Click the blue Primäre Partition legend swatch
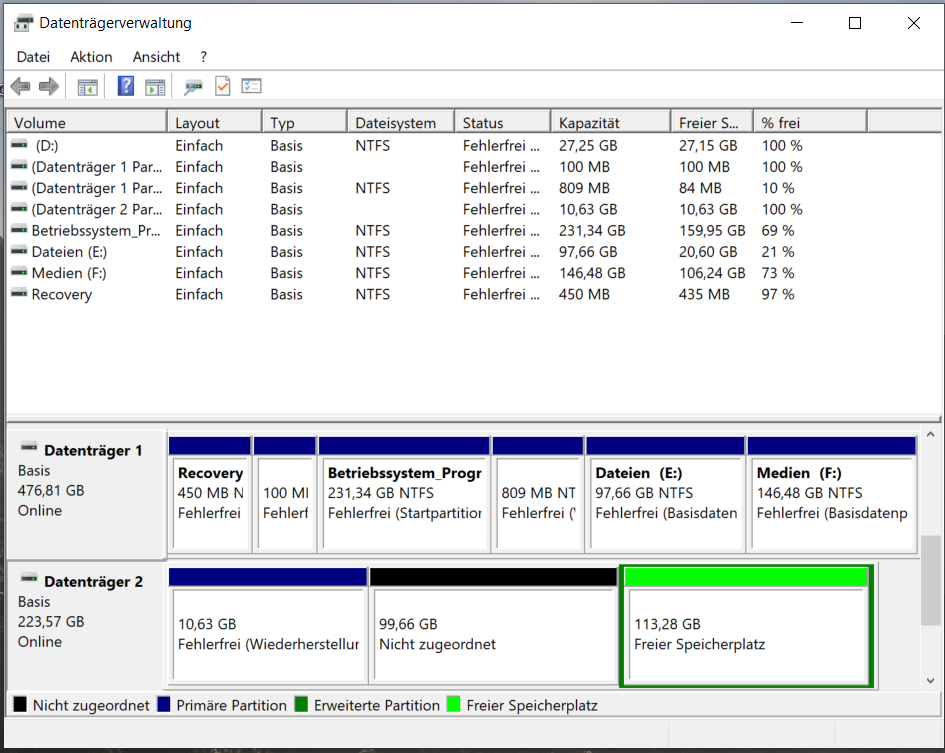The height and width of the screenshot is (753, 945). (x=163, y=704)
